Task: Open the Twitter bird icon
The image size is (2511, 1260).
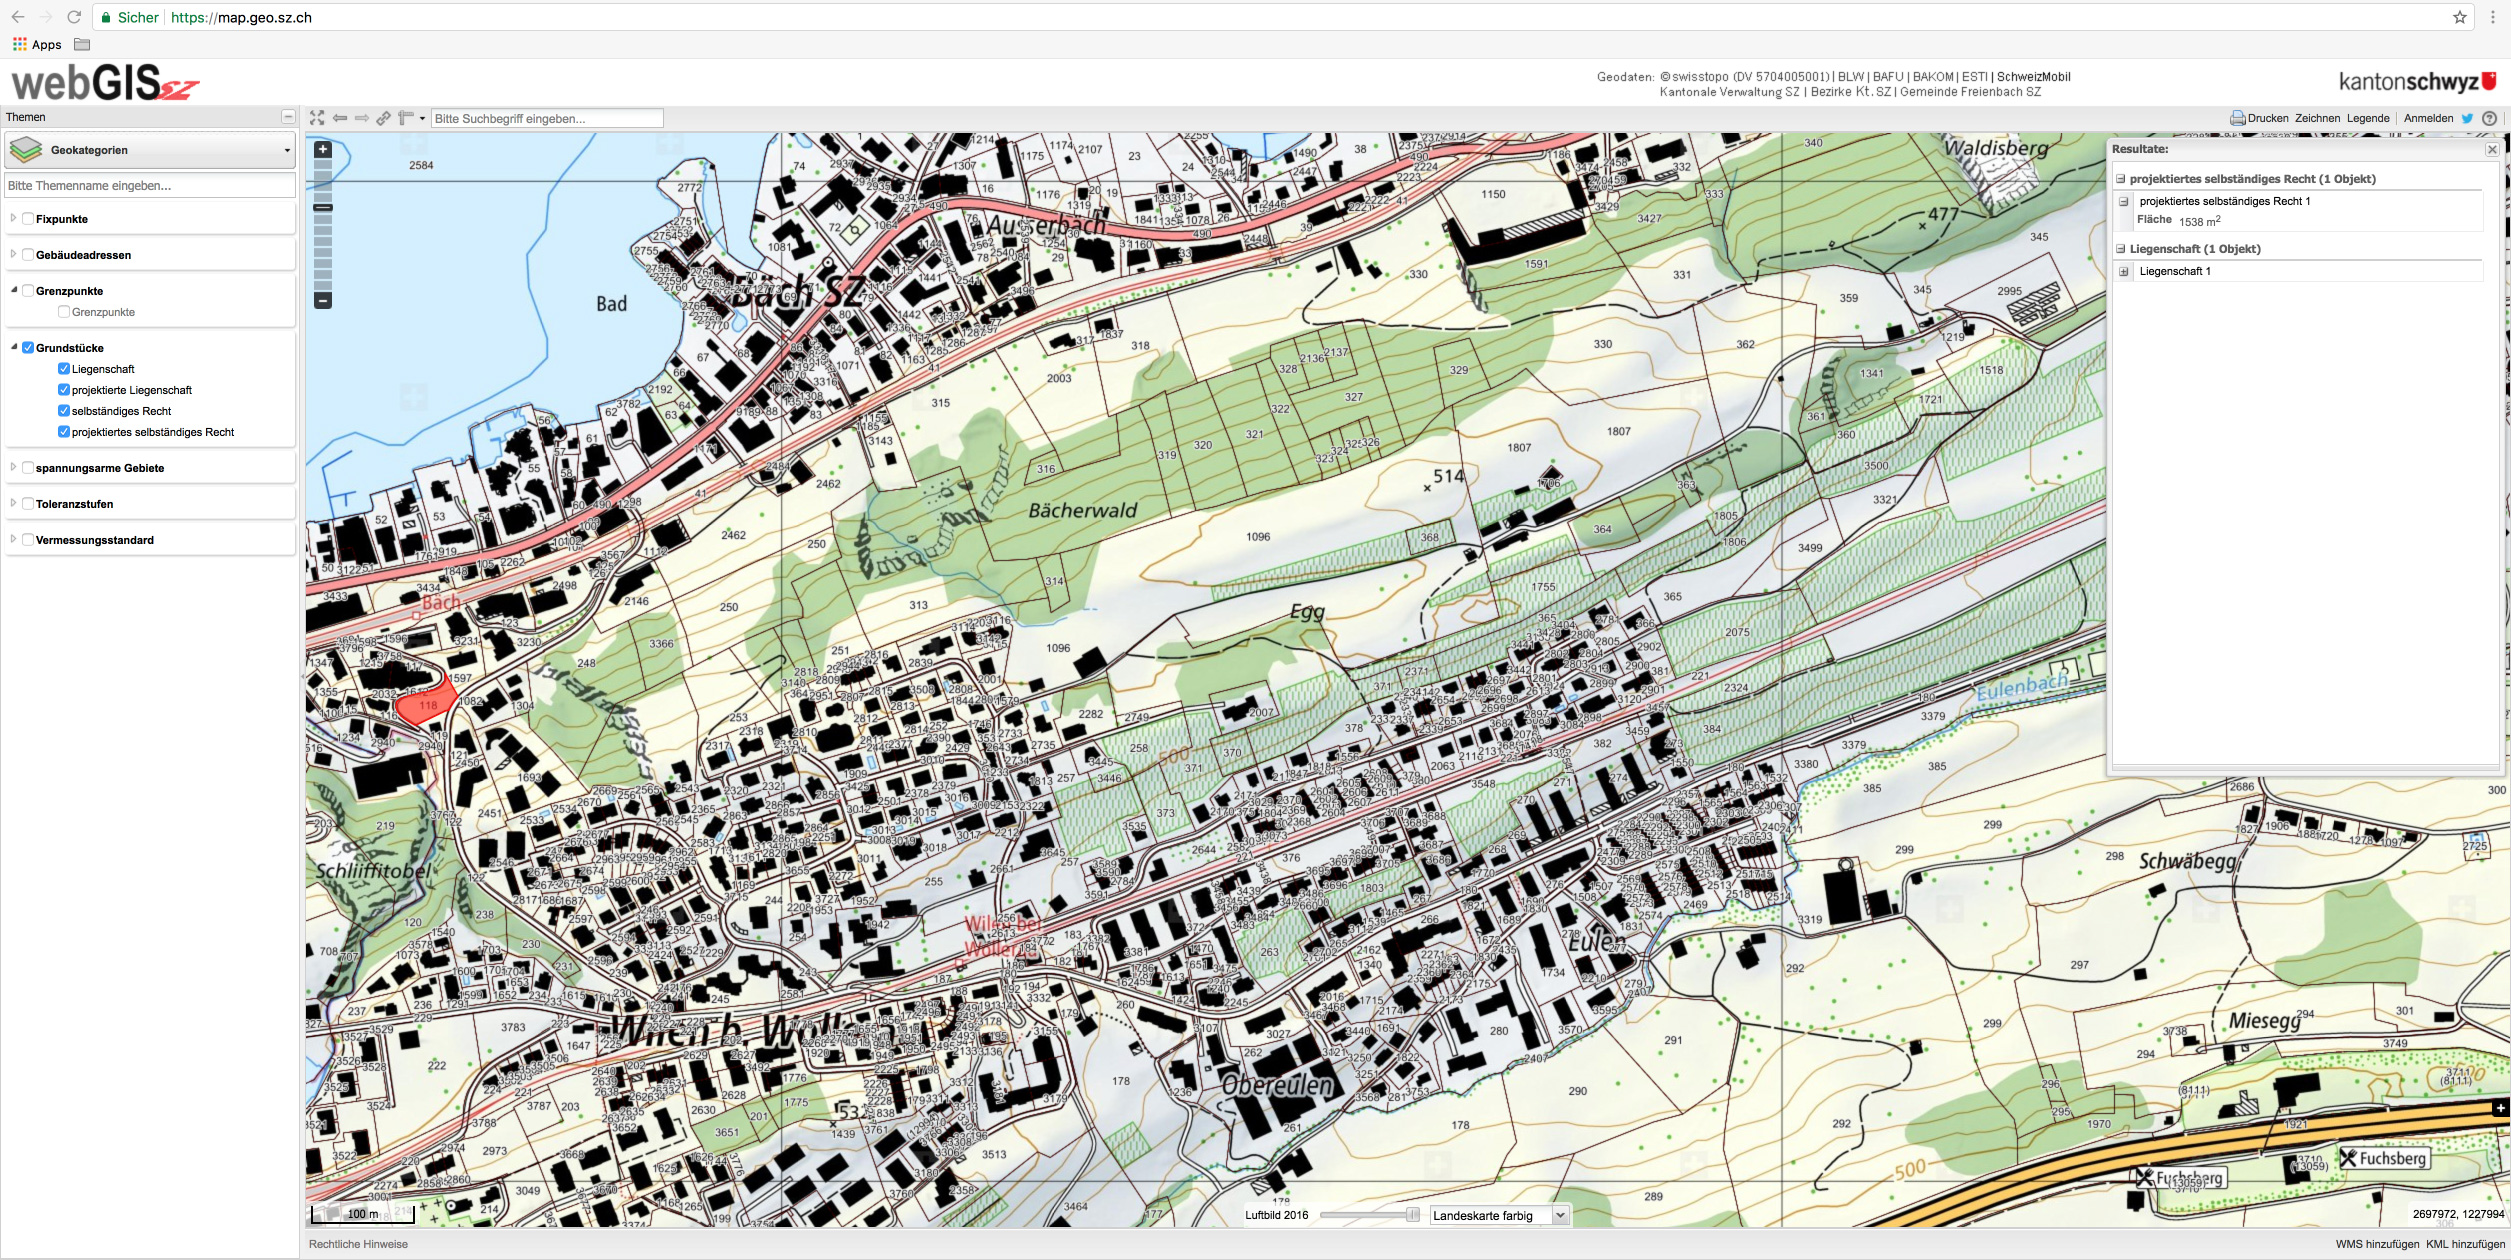Action: pos(2468,118)
